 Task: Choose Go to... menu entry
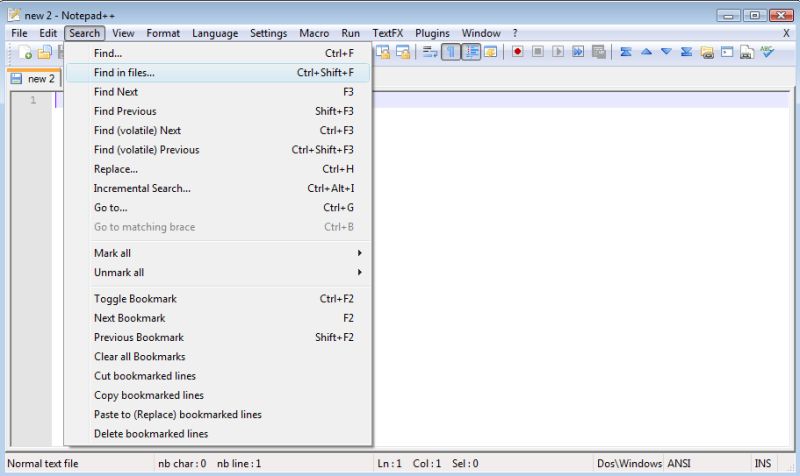click(x=218, y=208)
